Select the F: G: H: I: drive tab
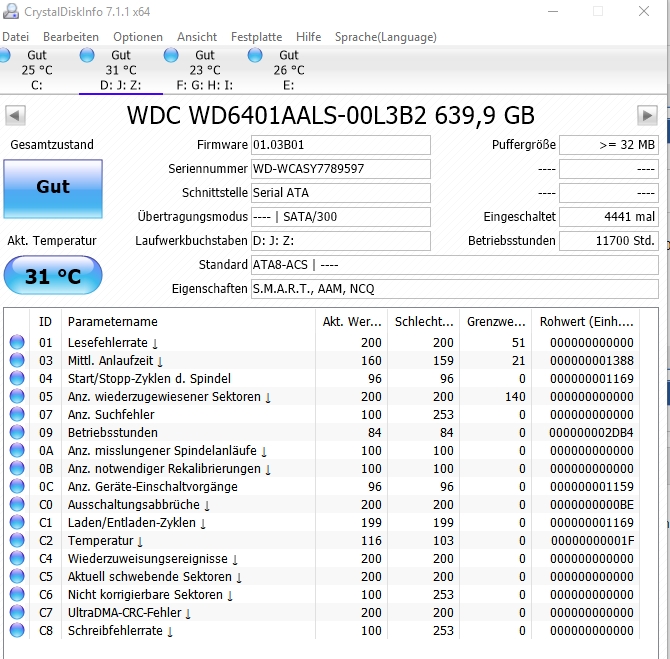The width and height of the screenshot is (670, 659). click(x=204, y=70)
